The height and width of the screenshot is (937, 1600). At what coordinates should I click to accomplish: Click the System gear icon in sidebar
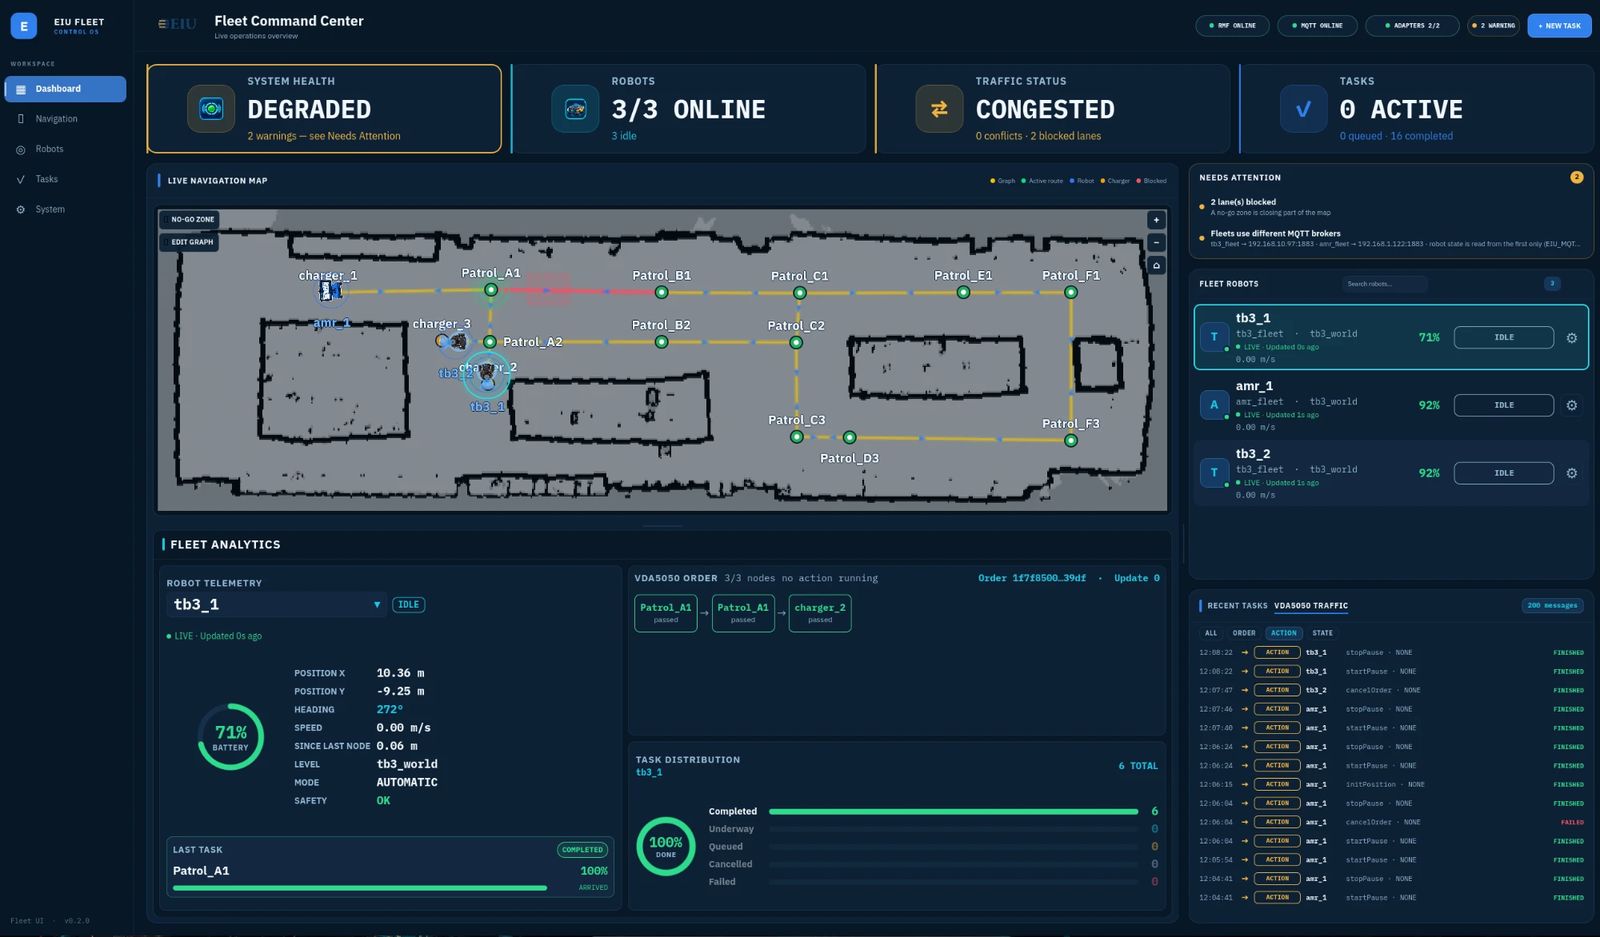click(21, 210)
